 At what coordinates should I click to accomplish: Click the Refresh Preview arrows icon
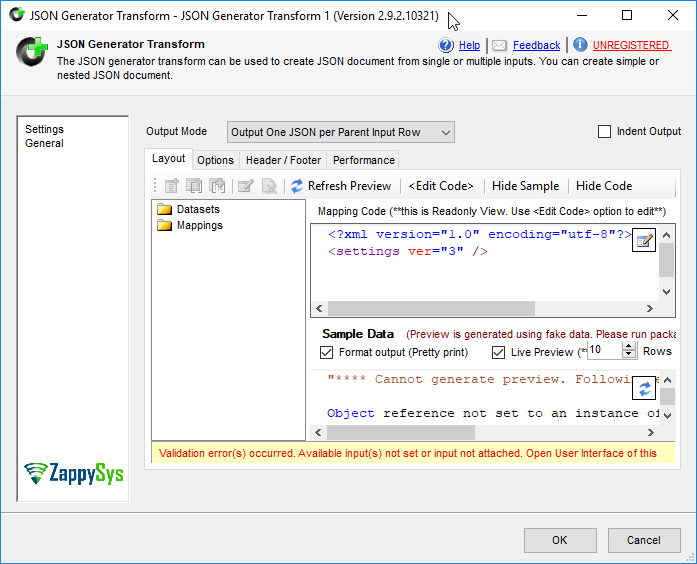point(297,186)
